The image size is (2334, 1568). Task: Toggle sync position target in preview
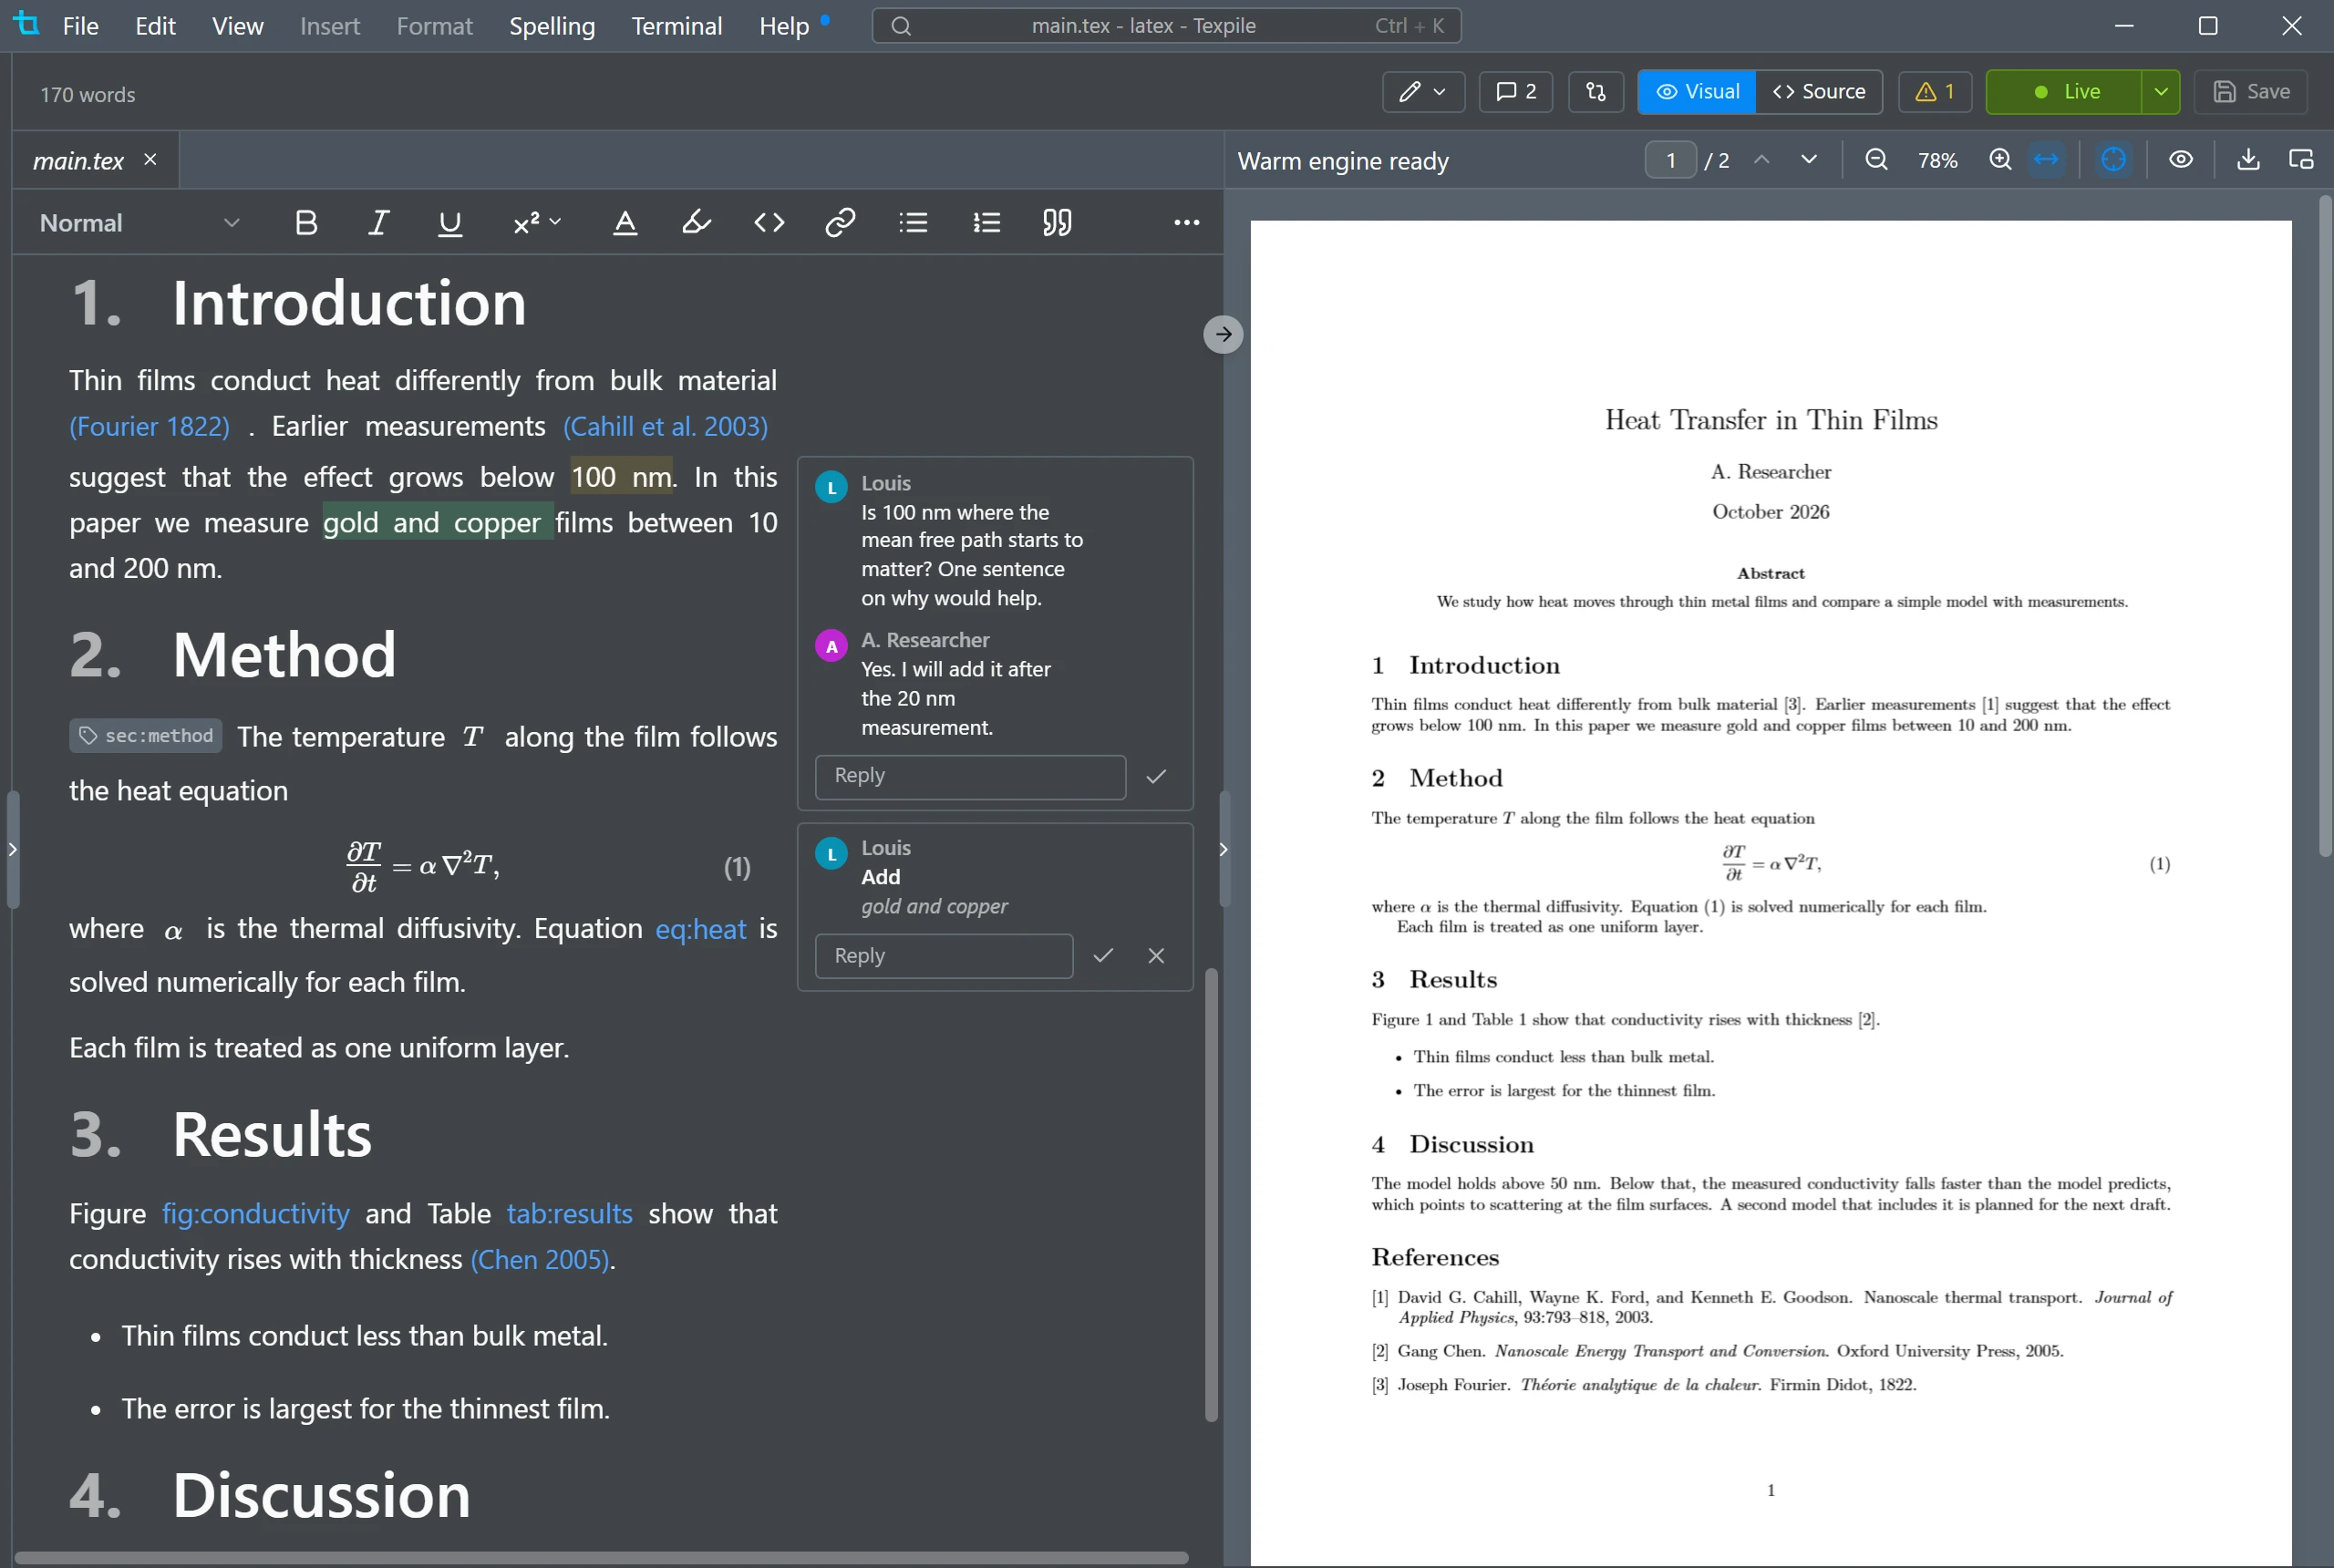(2113, 160)
